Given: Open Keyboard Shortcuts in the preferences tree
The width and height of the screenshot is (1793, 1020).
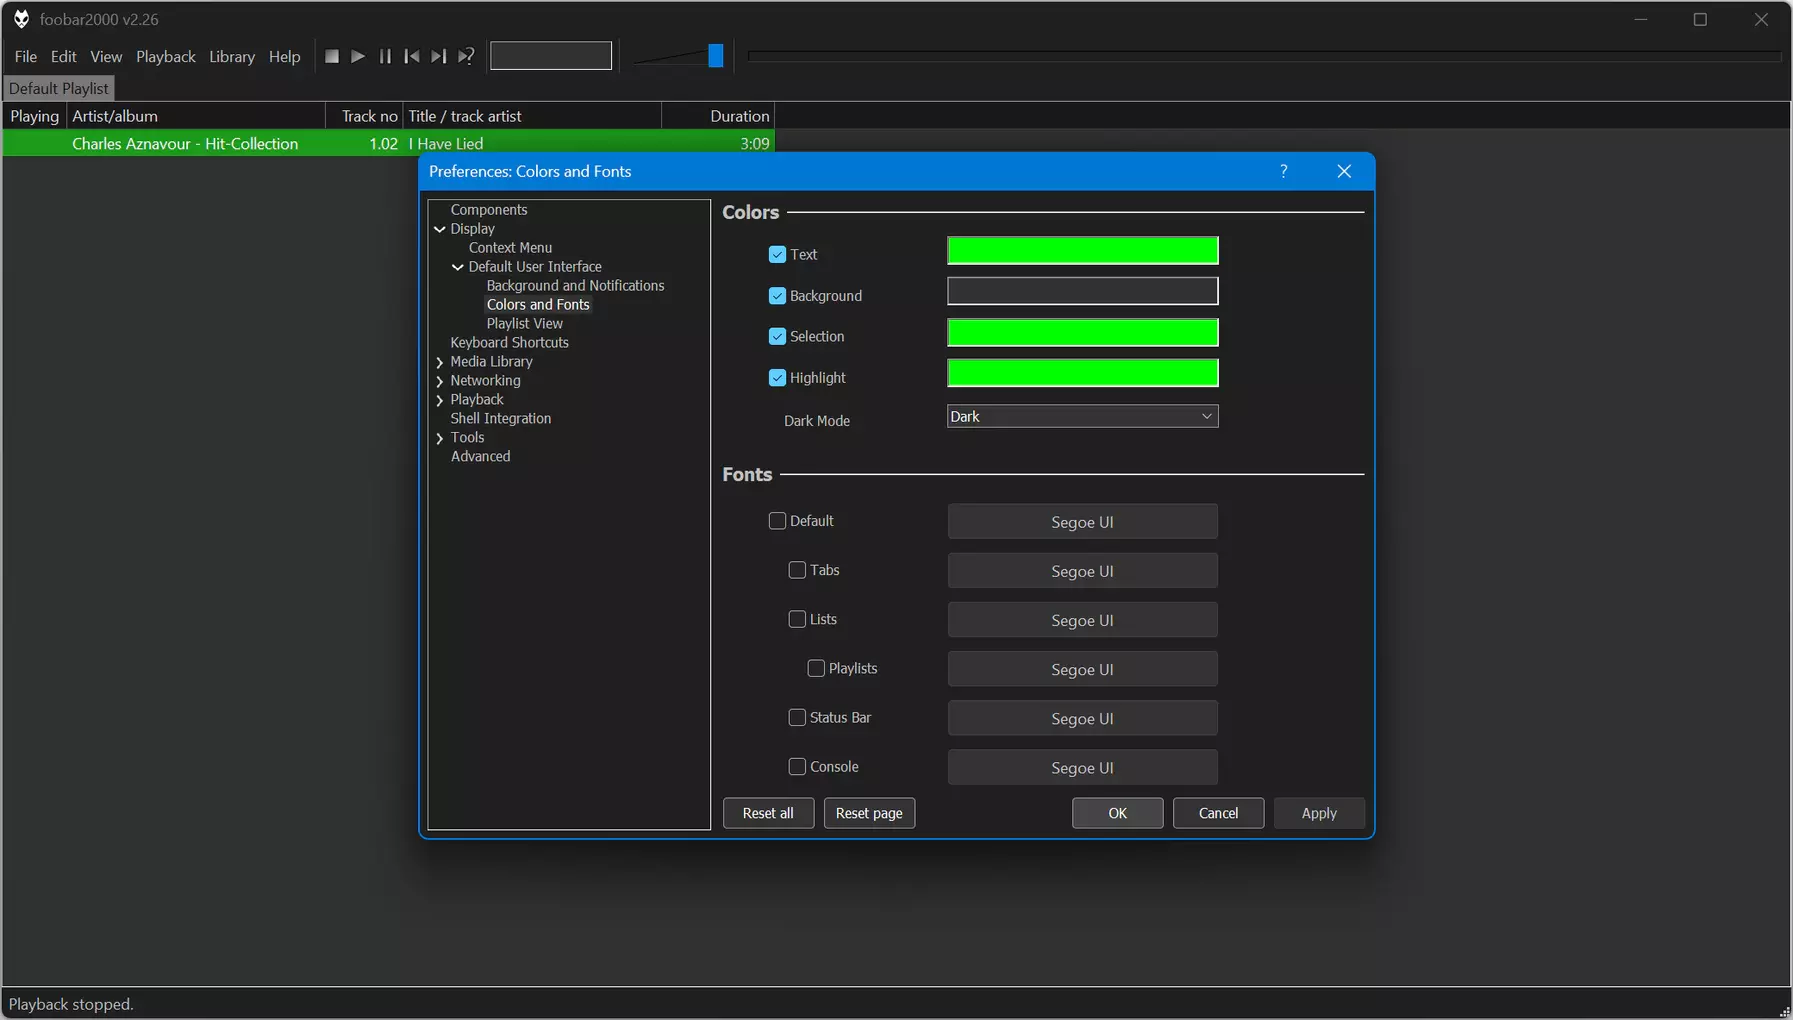Looking at the screenshot, I should pyautogui.click(x=509, y=343).
